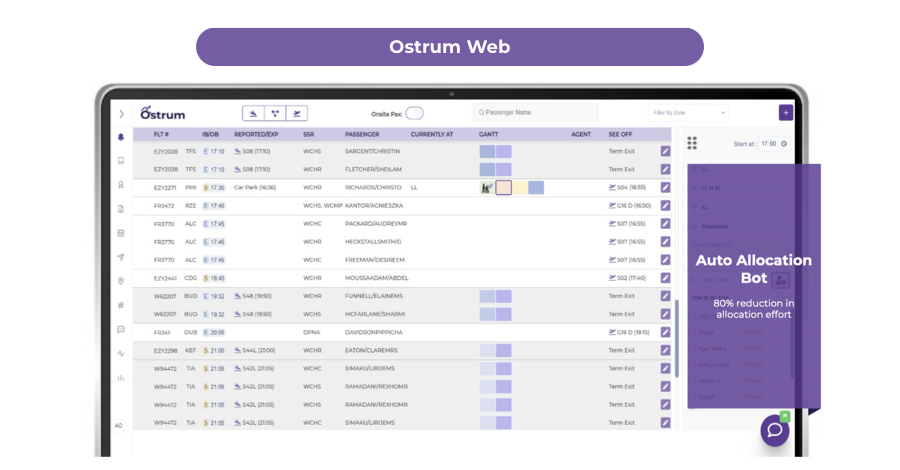
Task: Edit the MOUSSAADAM/ABDEL row with pencil icon
Action: pos(665,278)
